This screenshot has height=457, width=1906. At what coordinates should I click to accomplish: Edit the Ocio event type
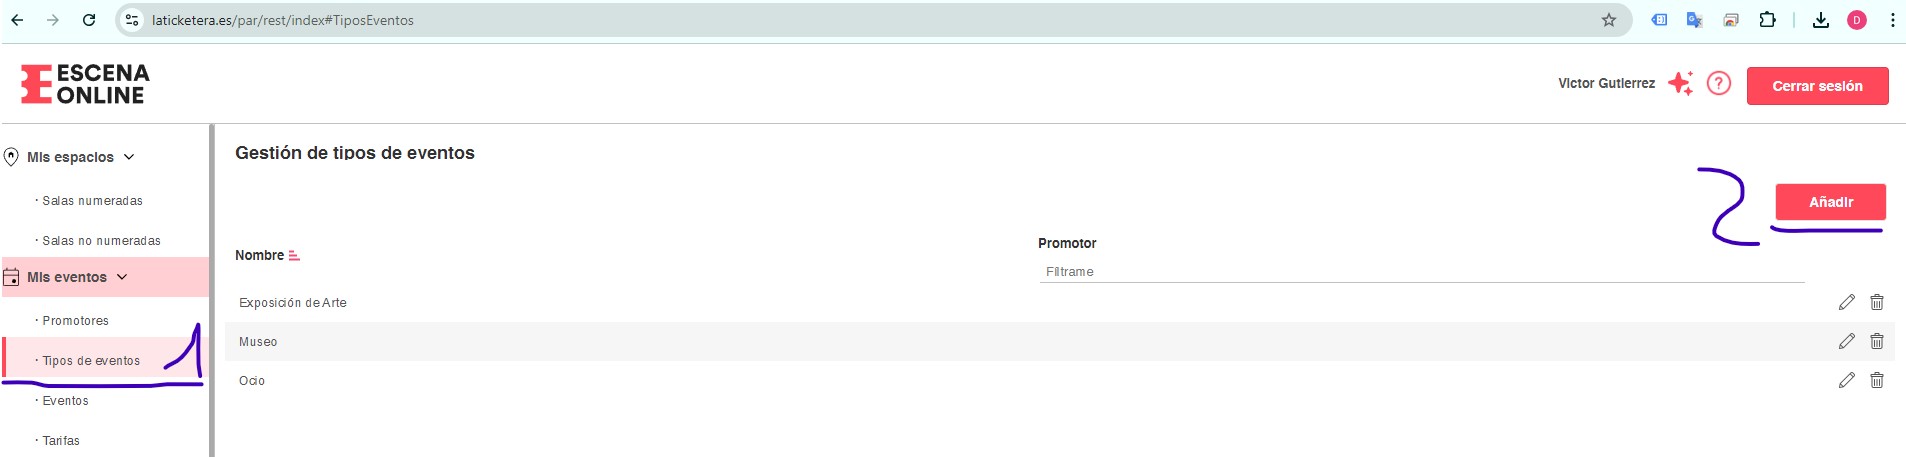click(x=1846, y=380)
